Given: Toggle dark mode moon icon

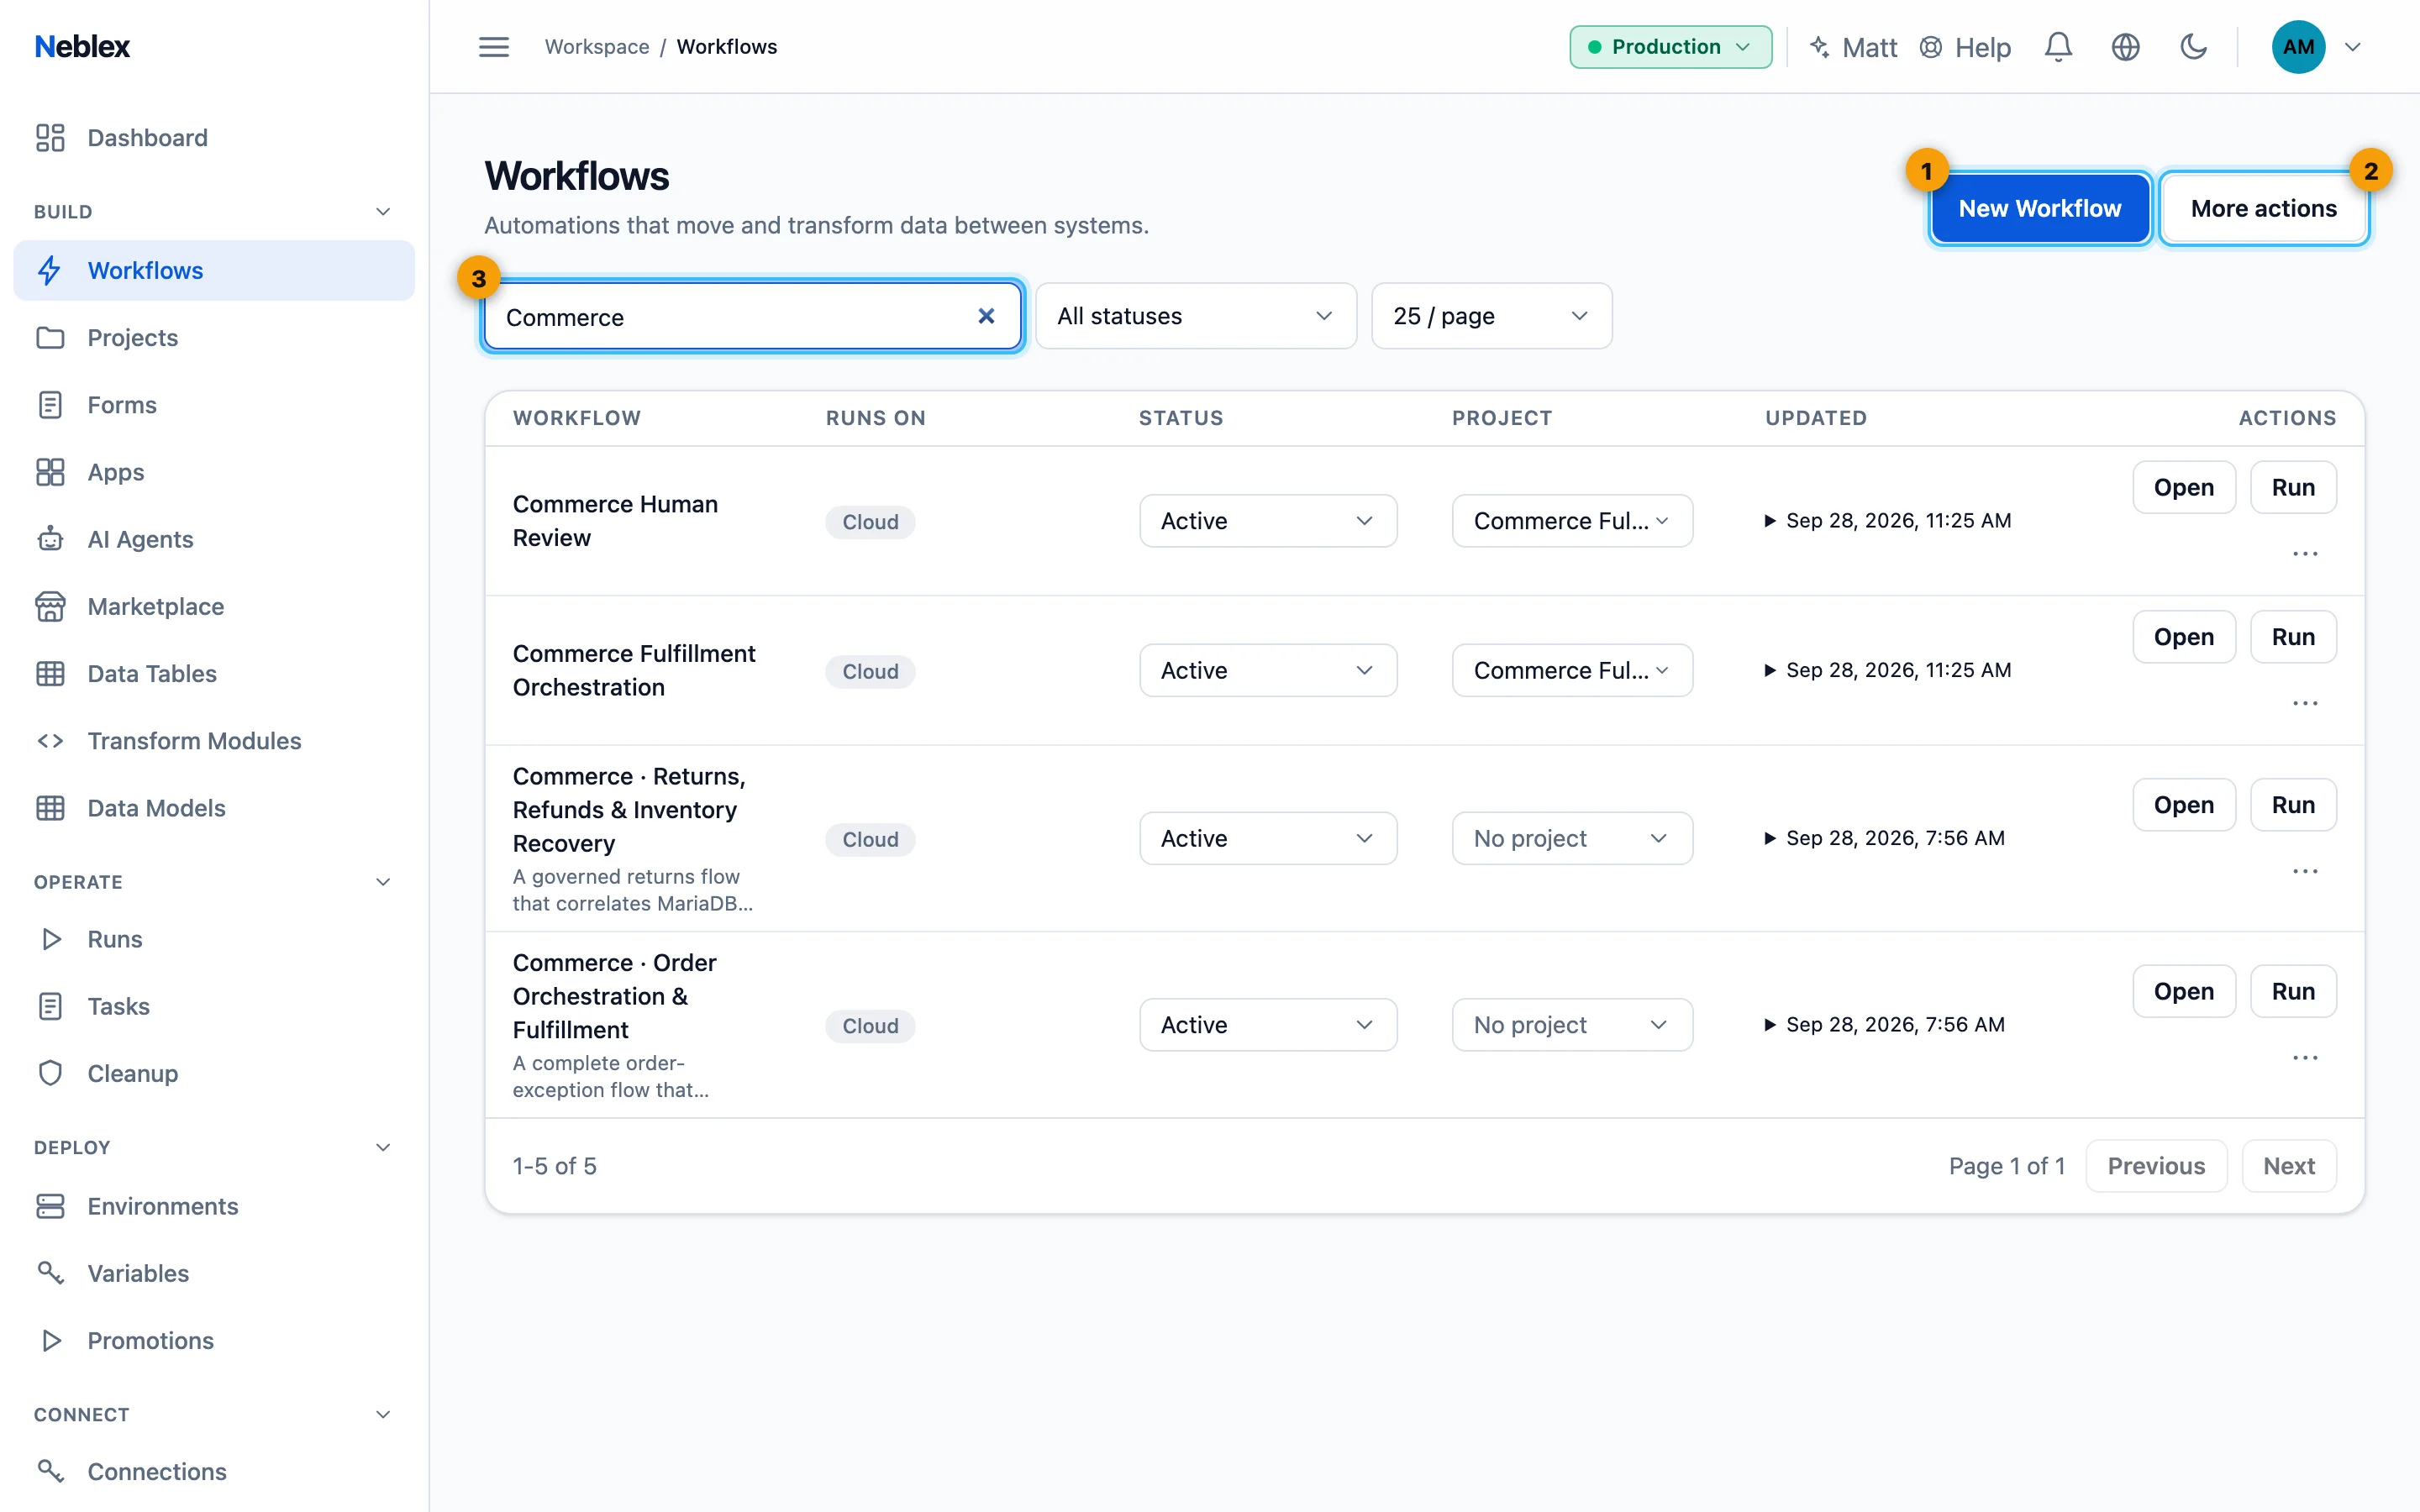Looking at the screenshot, I should (2193, 47).
